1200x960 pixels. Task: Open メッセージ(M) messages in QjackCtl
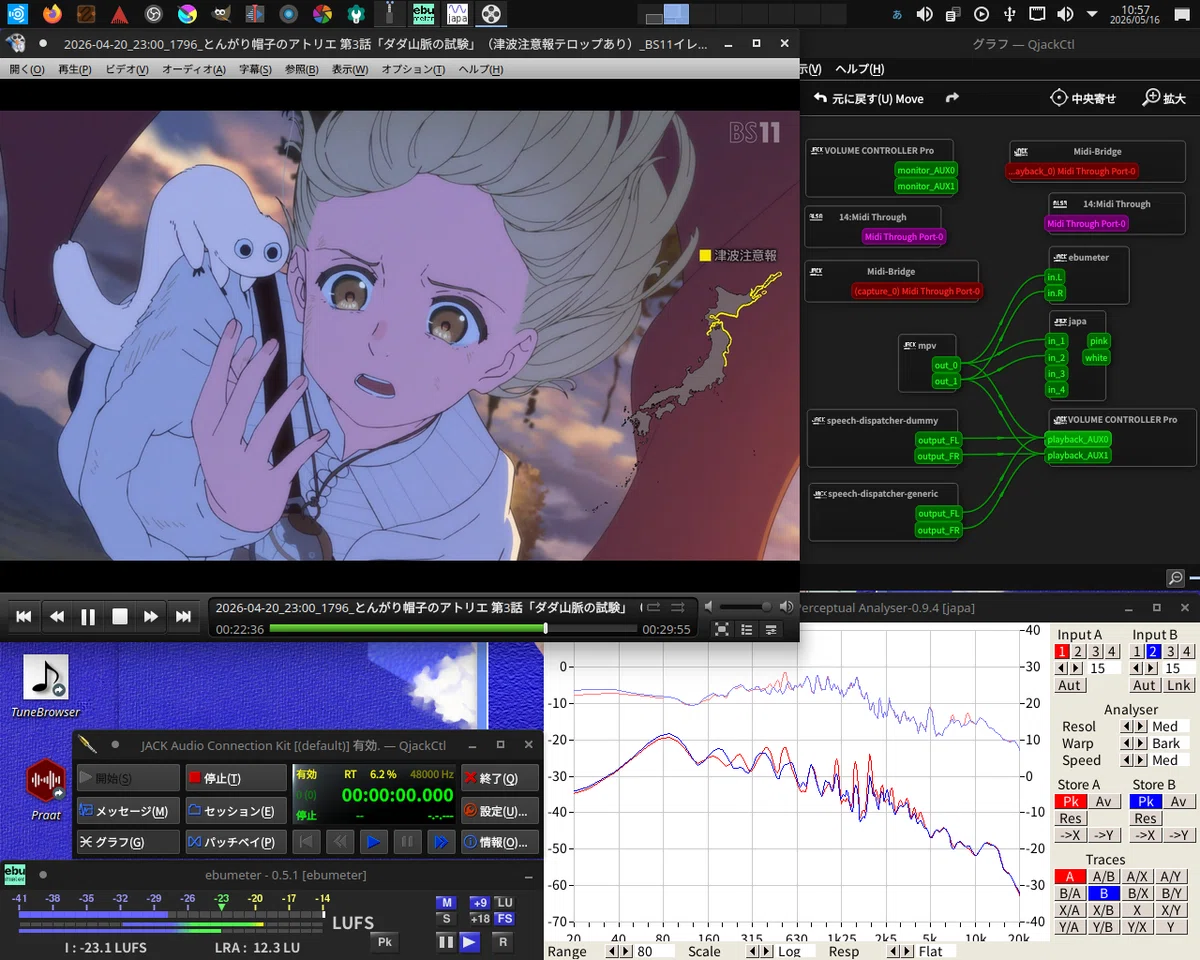[x=128, y=810]
